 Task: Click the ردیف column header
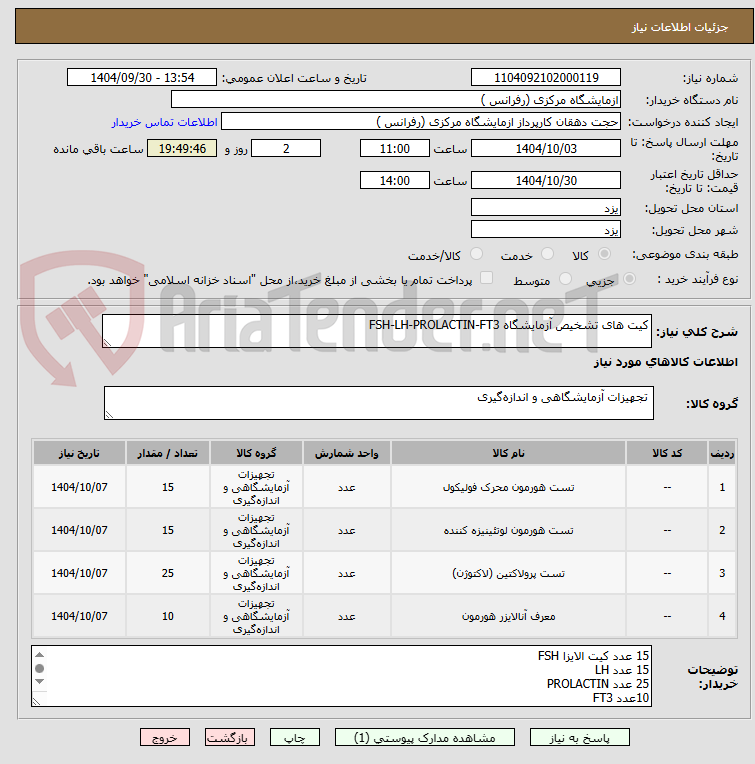coord(722,453)
